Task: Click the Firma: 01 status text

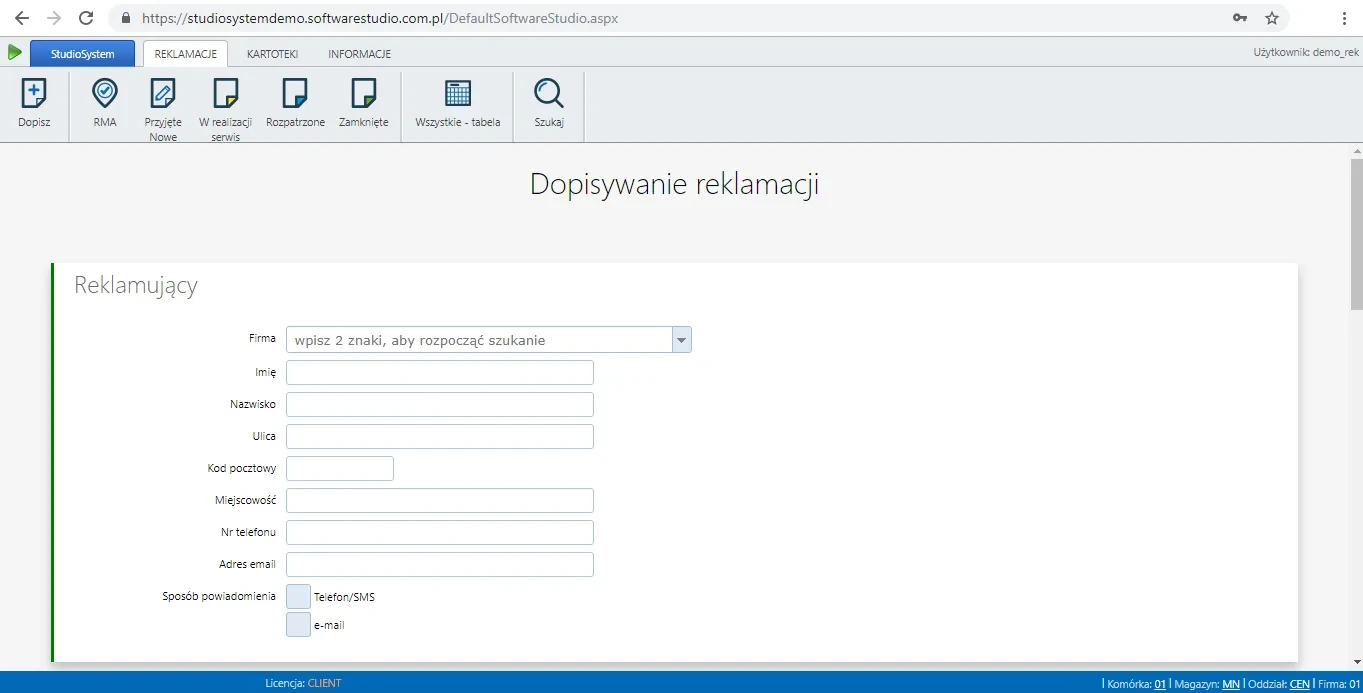Action: click(x=1340, y=684)
